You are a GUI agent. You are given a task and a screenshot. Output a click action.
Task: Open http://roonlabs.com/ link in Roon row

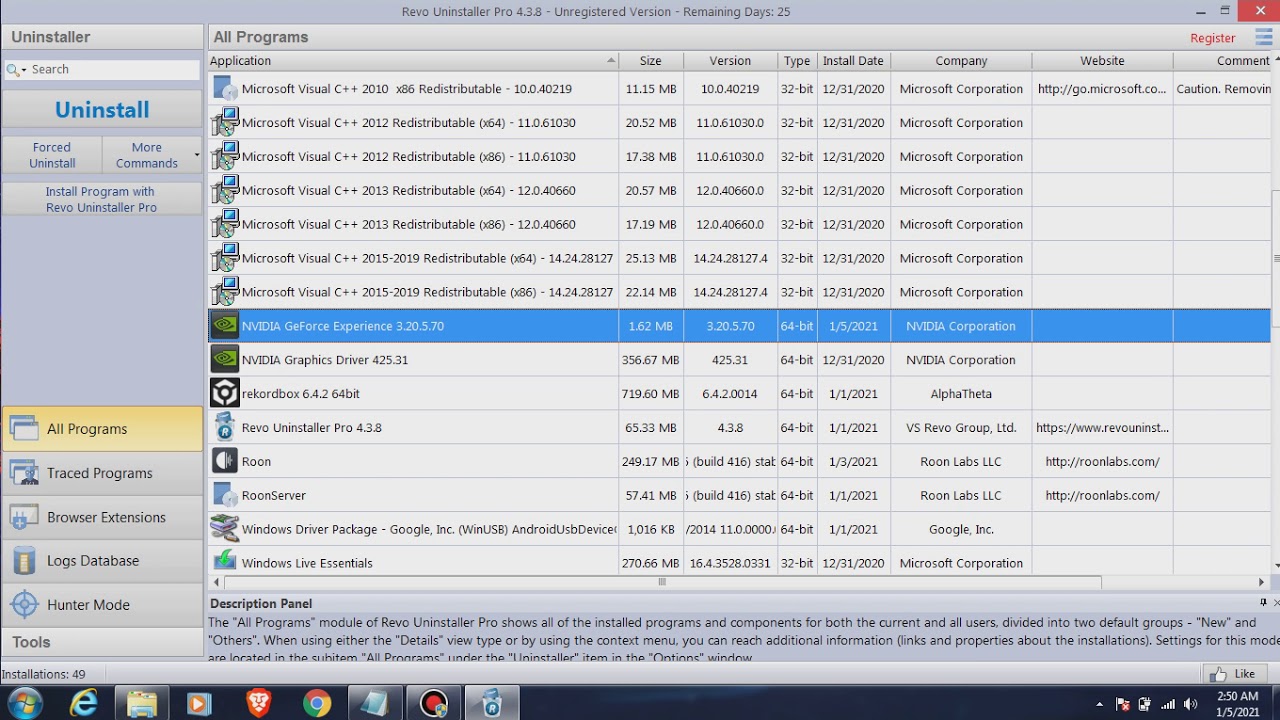point(1102,461)
